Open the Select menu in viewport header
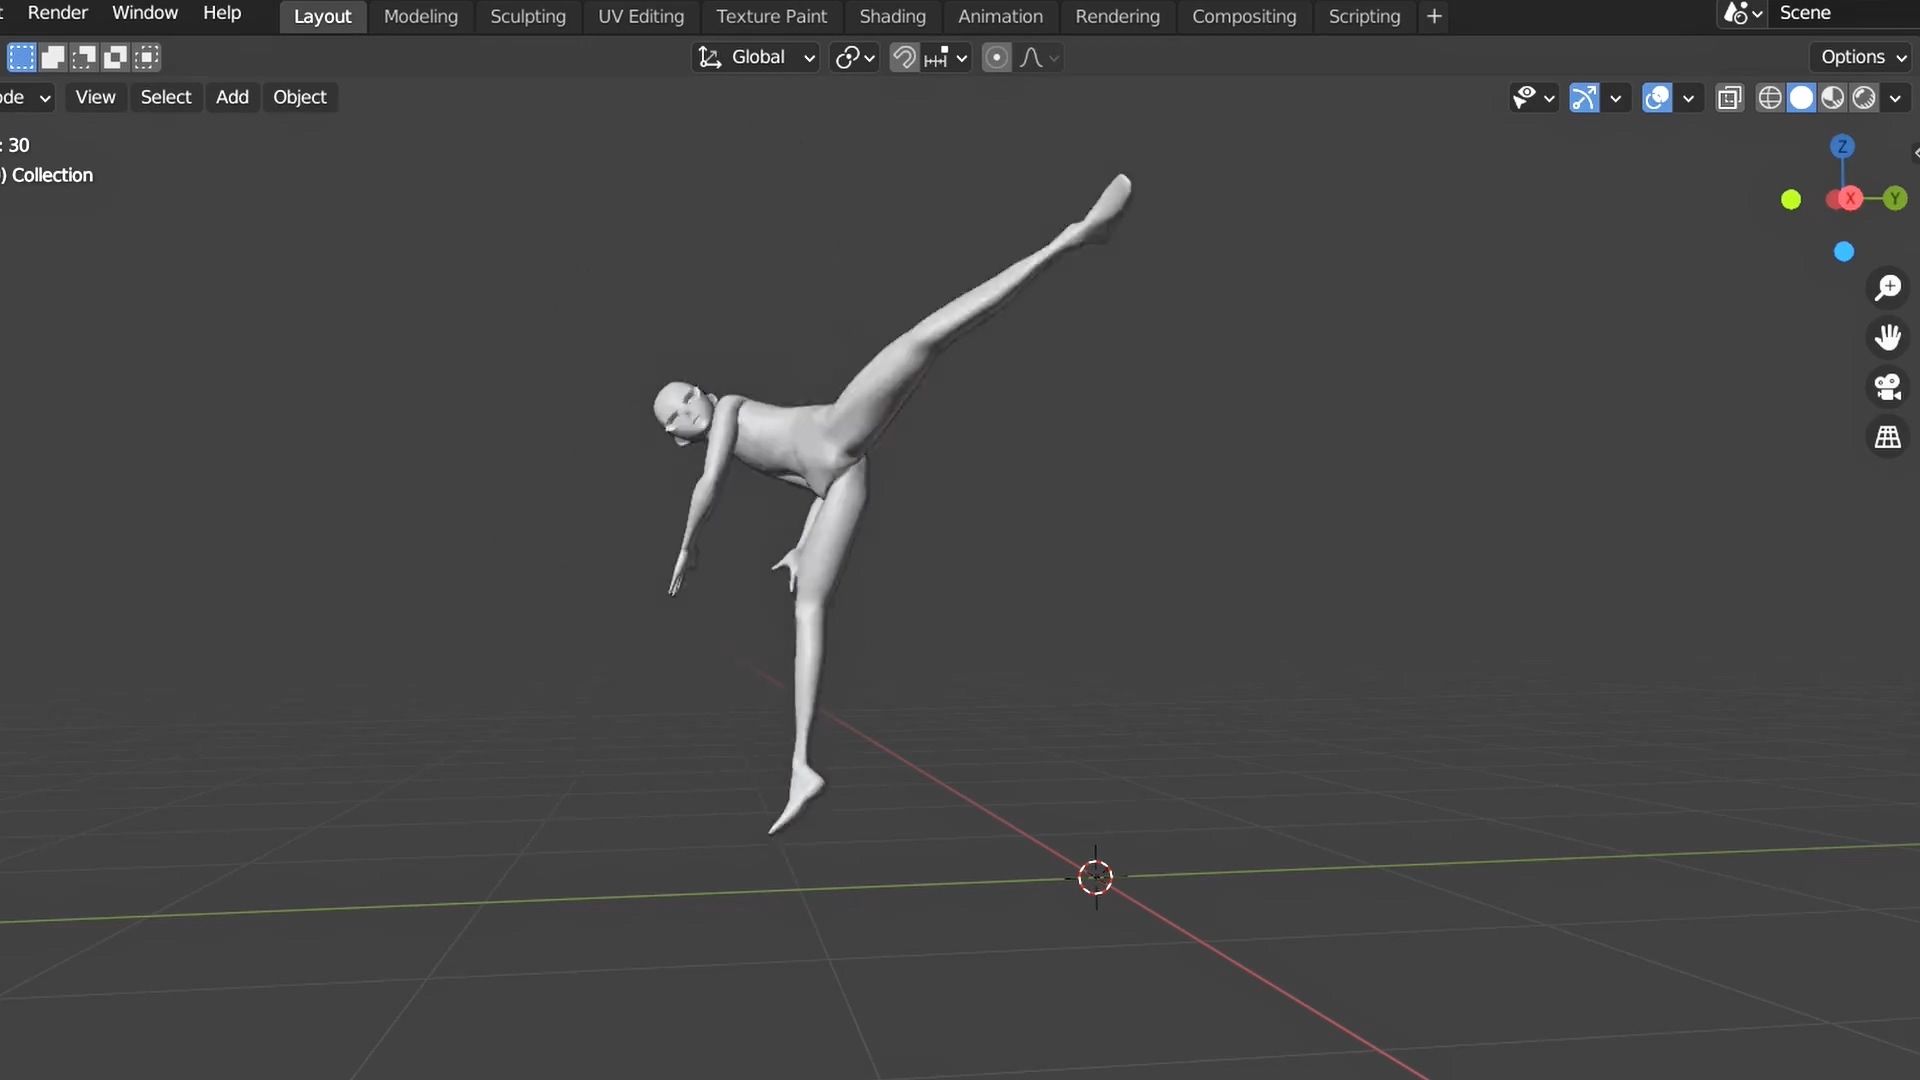Image resolution: width=1920 pixels, height=1080 pixels. [x=165, y=97]
